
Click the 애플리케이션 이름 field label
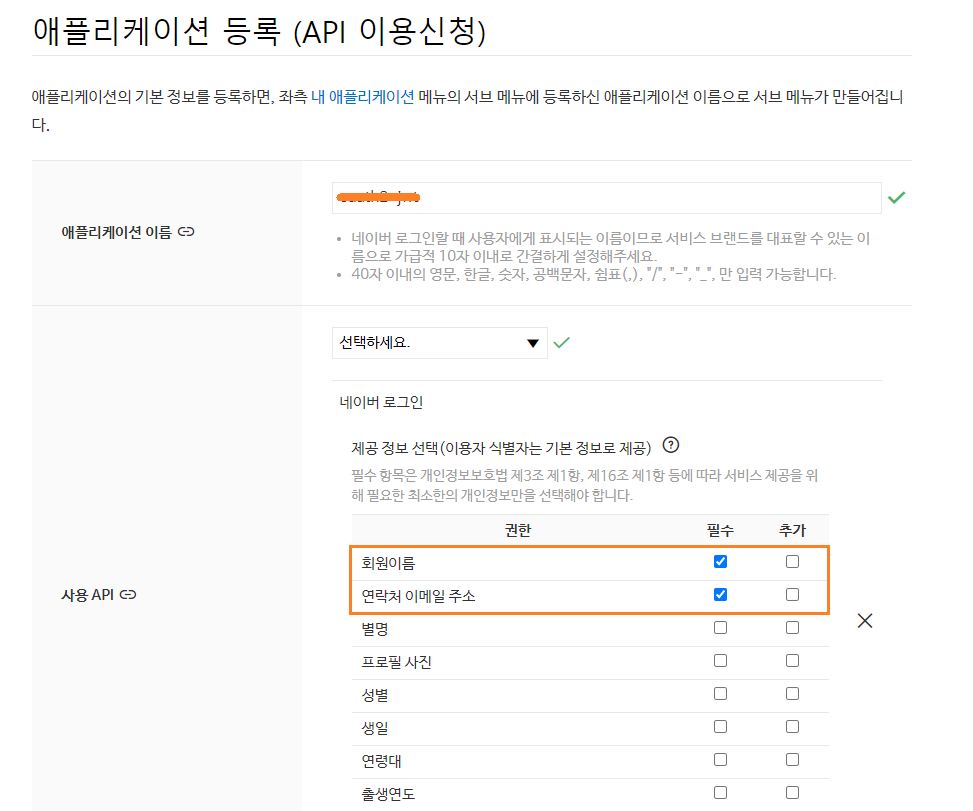[116, 232]
